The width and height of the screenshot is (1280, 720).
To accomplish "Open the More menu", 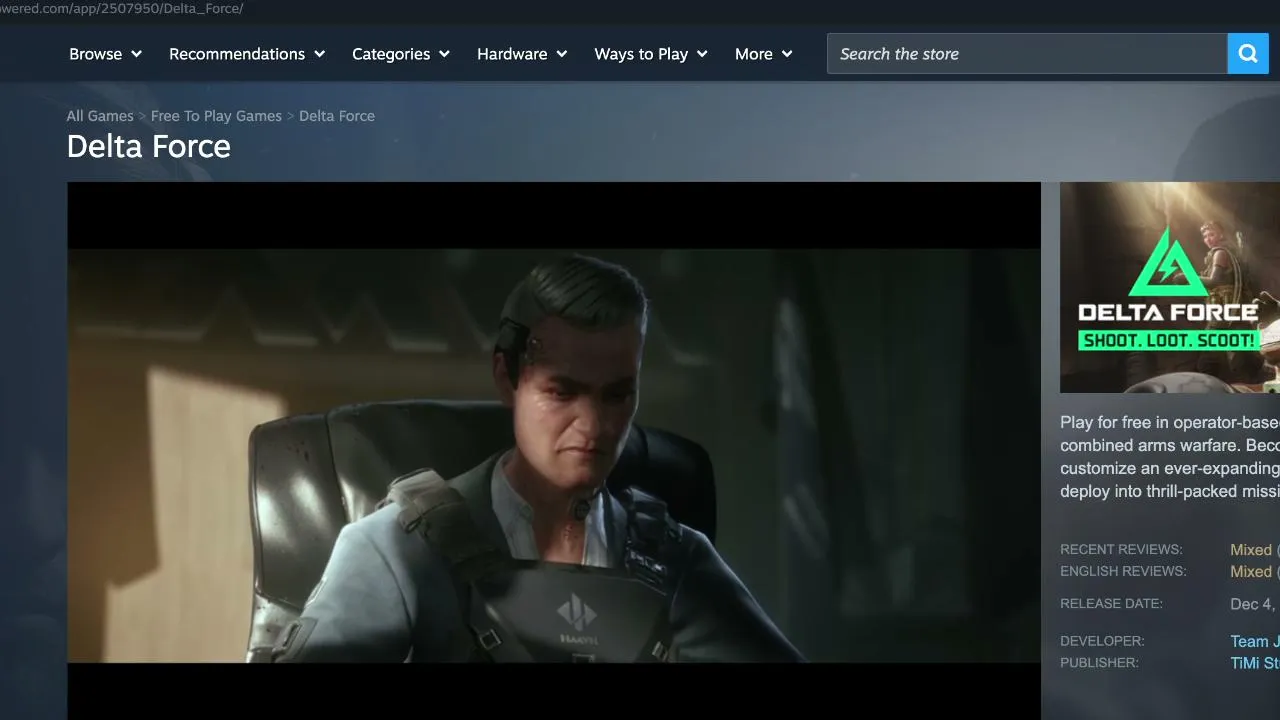I will [764, 54].
